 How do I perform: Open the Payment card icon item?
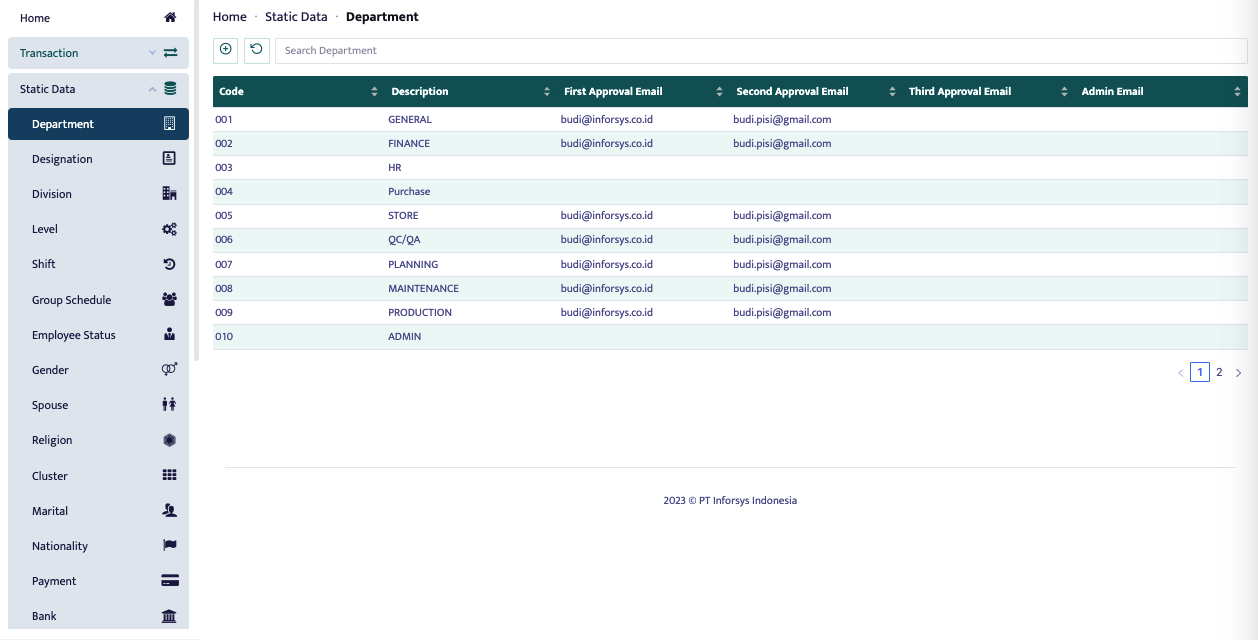(169, 581)
